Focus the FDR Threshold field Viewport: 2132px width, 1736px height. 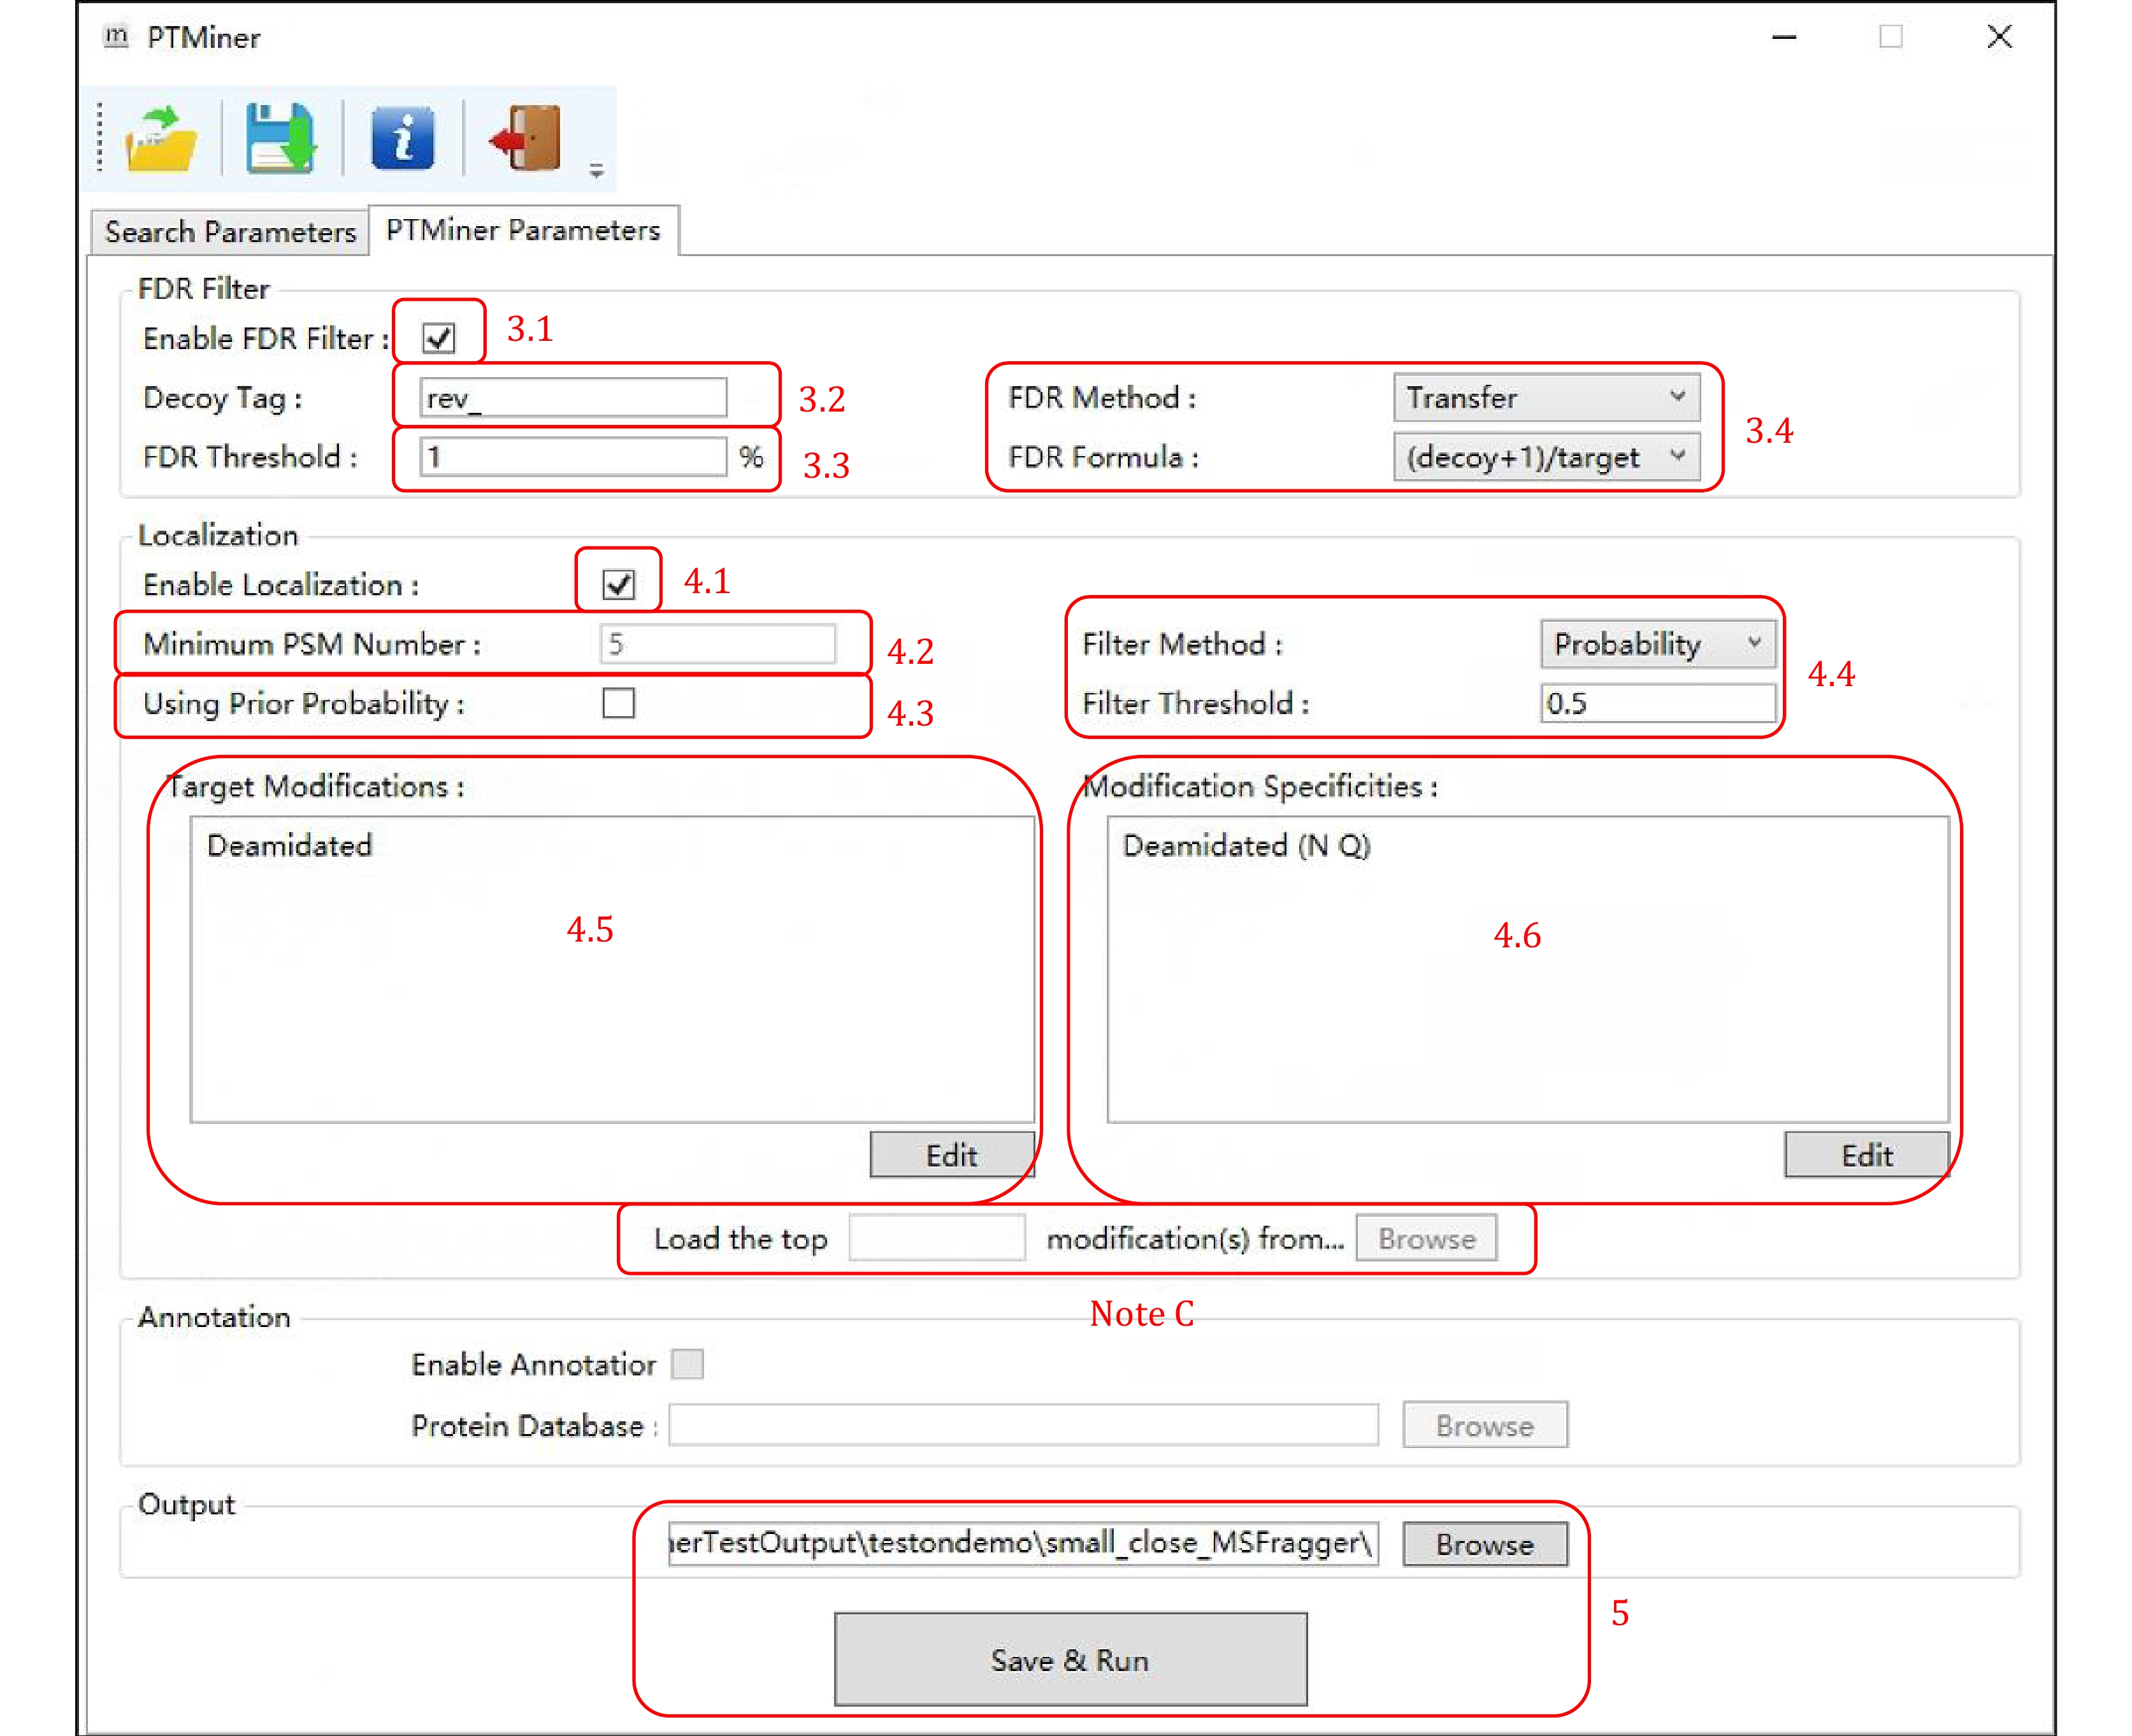(x=573, y=457)
